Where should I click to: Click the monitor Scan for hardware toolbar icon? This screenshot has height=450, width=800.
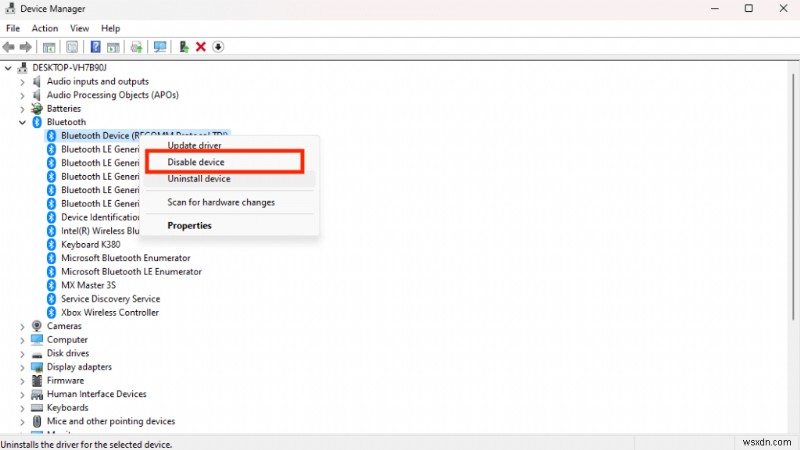coord(160,47)
